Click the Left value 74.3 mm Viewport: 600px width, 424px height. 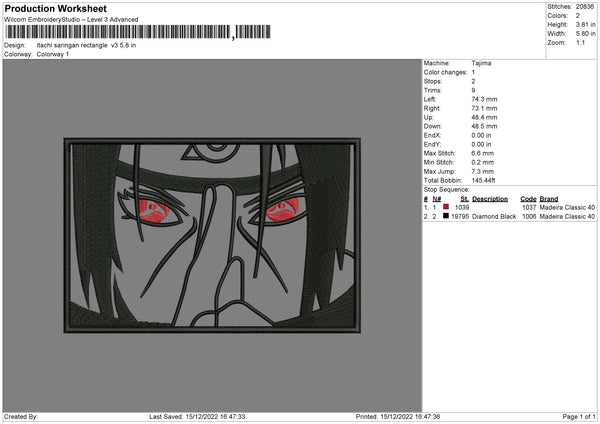coord(484,99)
